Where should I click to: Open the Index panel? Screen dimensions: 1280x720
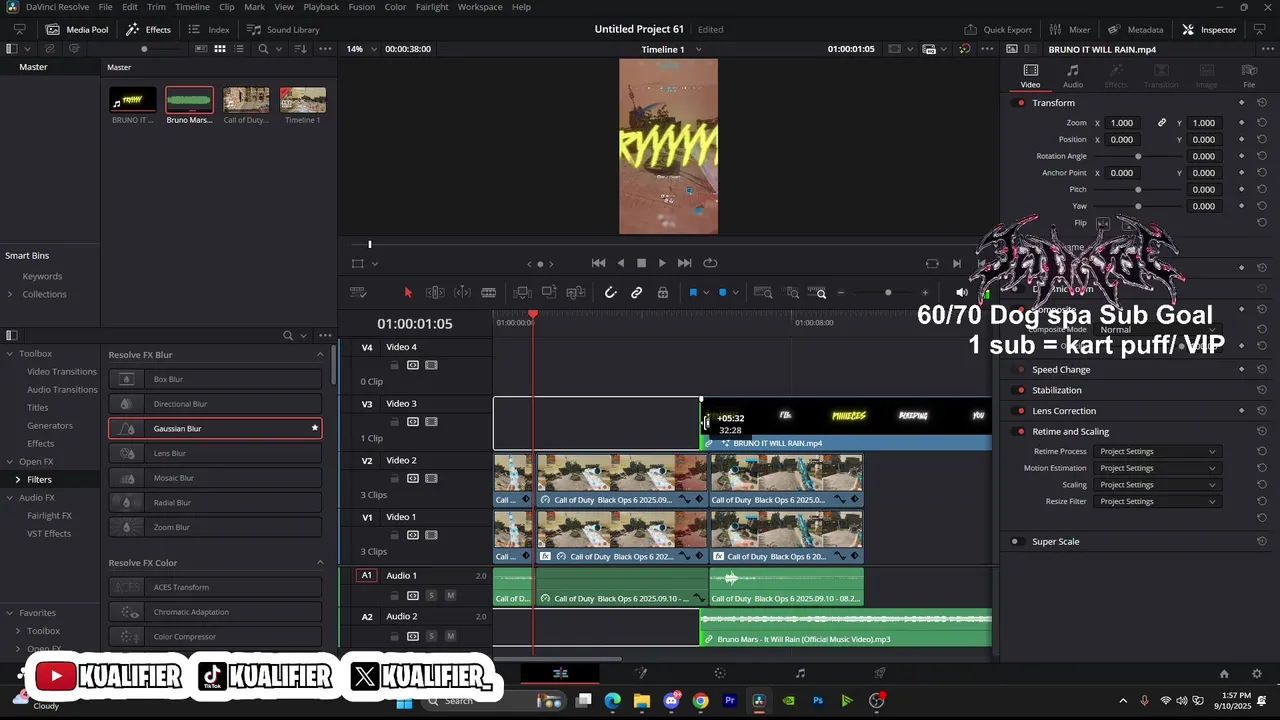tap(209, 30)
